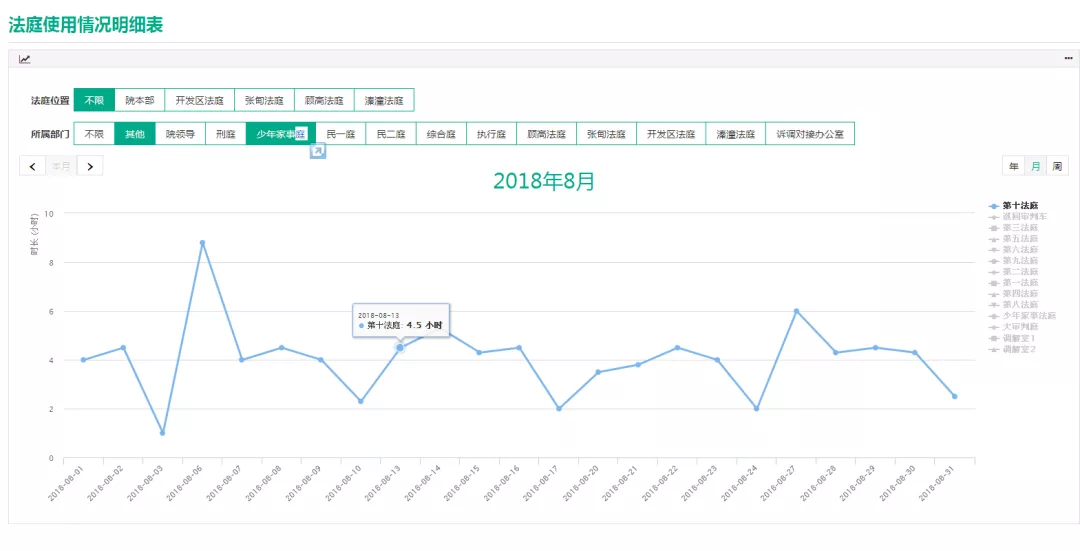Switch chart view to 年 (year)

[1014, 166]
